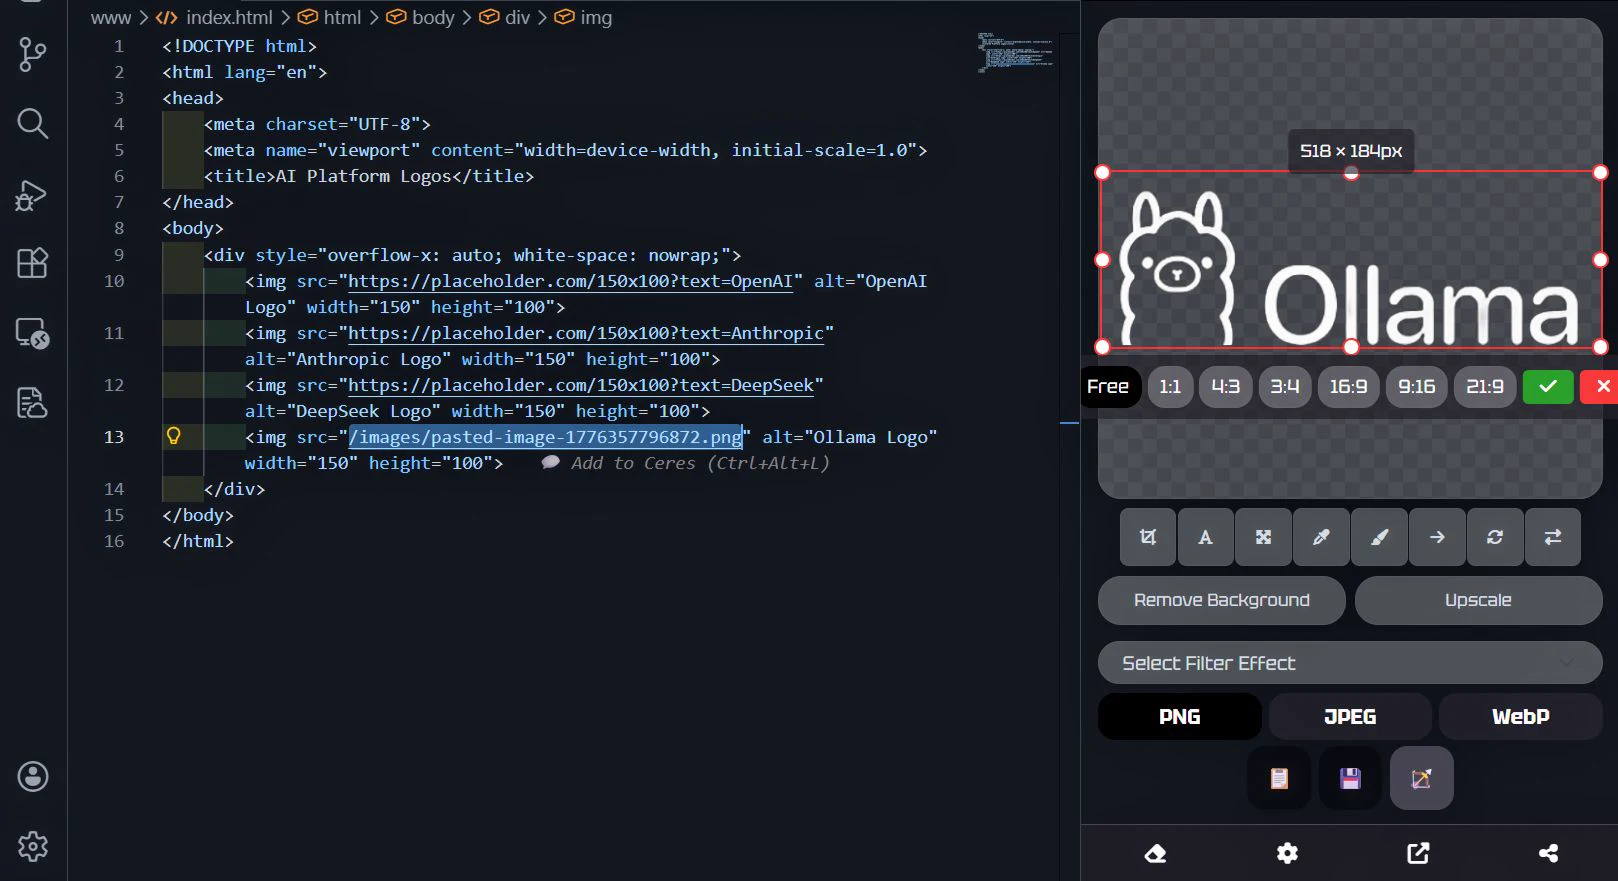Click the Upscale button

pos(1478,600)
